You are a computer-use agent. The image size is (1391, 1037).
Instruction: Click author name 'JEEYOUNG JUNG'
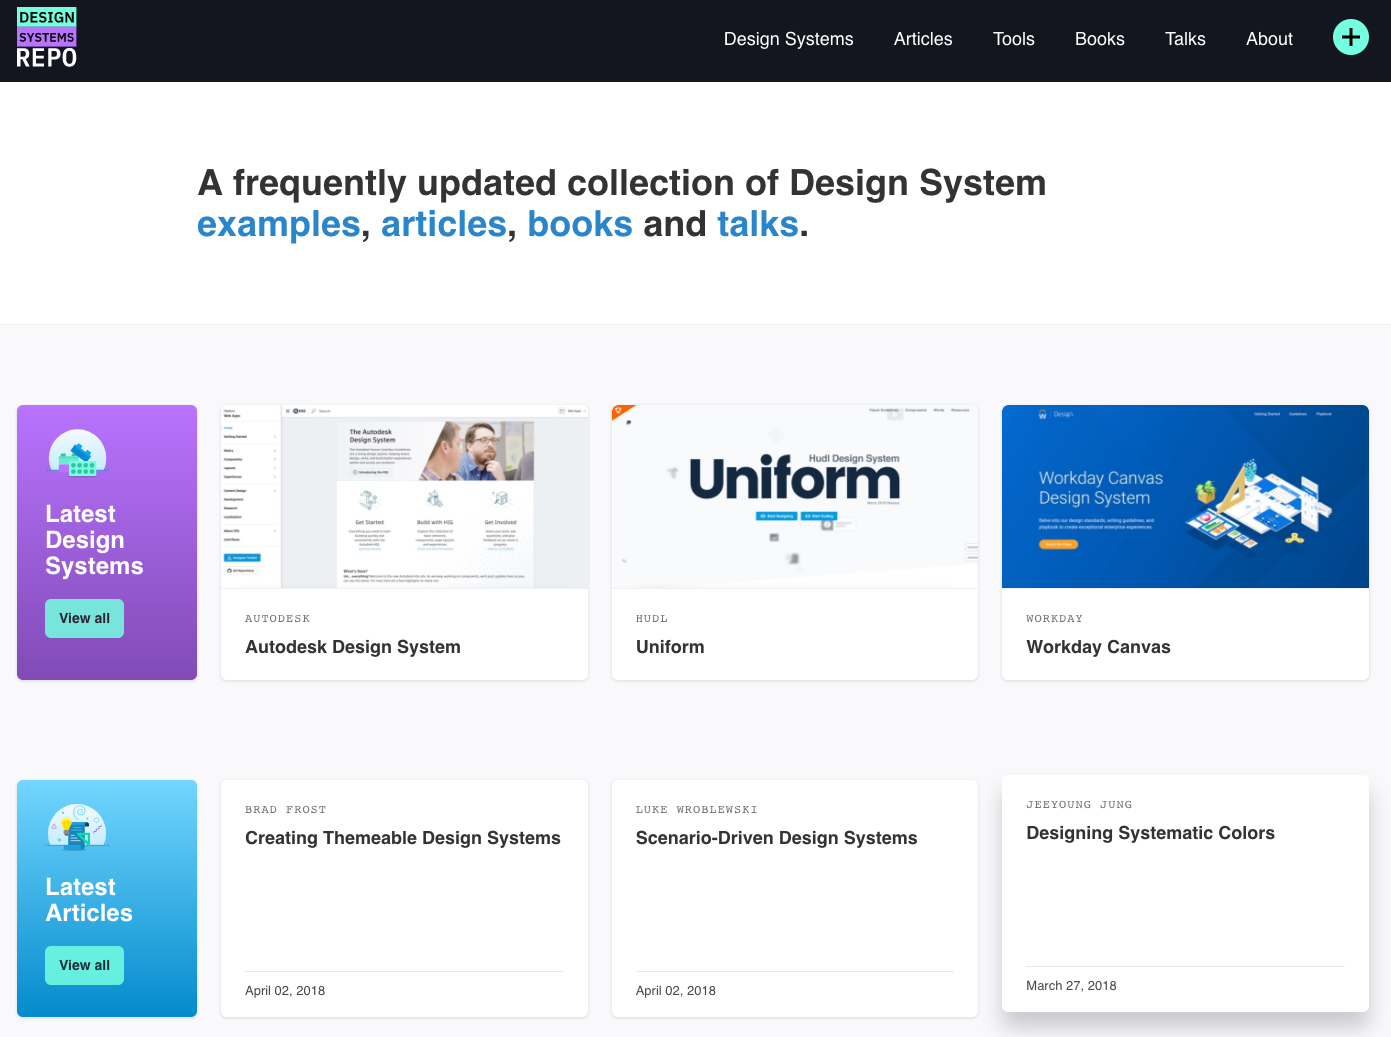point(1079,805)
